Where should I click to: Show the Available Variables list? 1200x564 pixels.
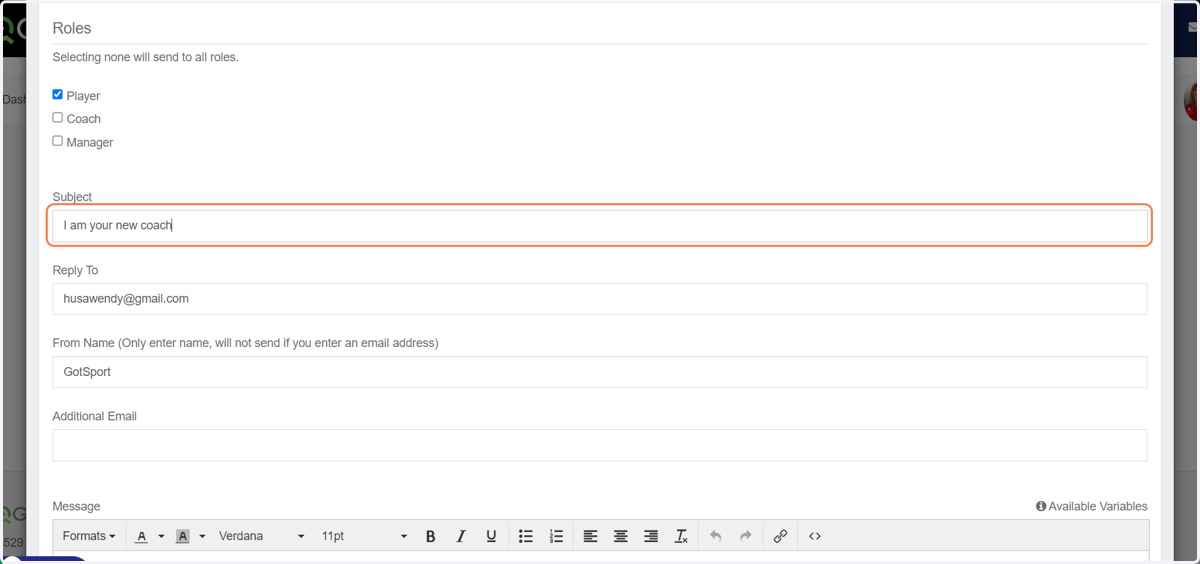[x=1092, y=506]
